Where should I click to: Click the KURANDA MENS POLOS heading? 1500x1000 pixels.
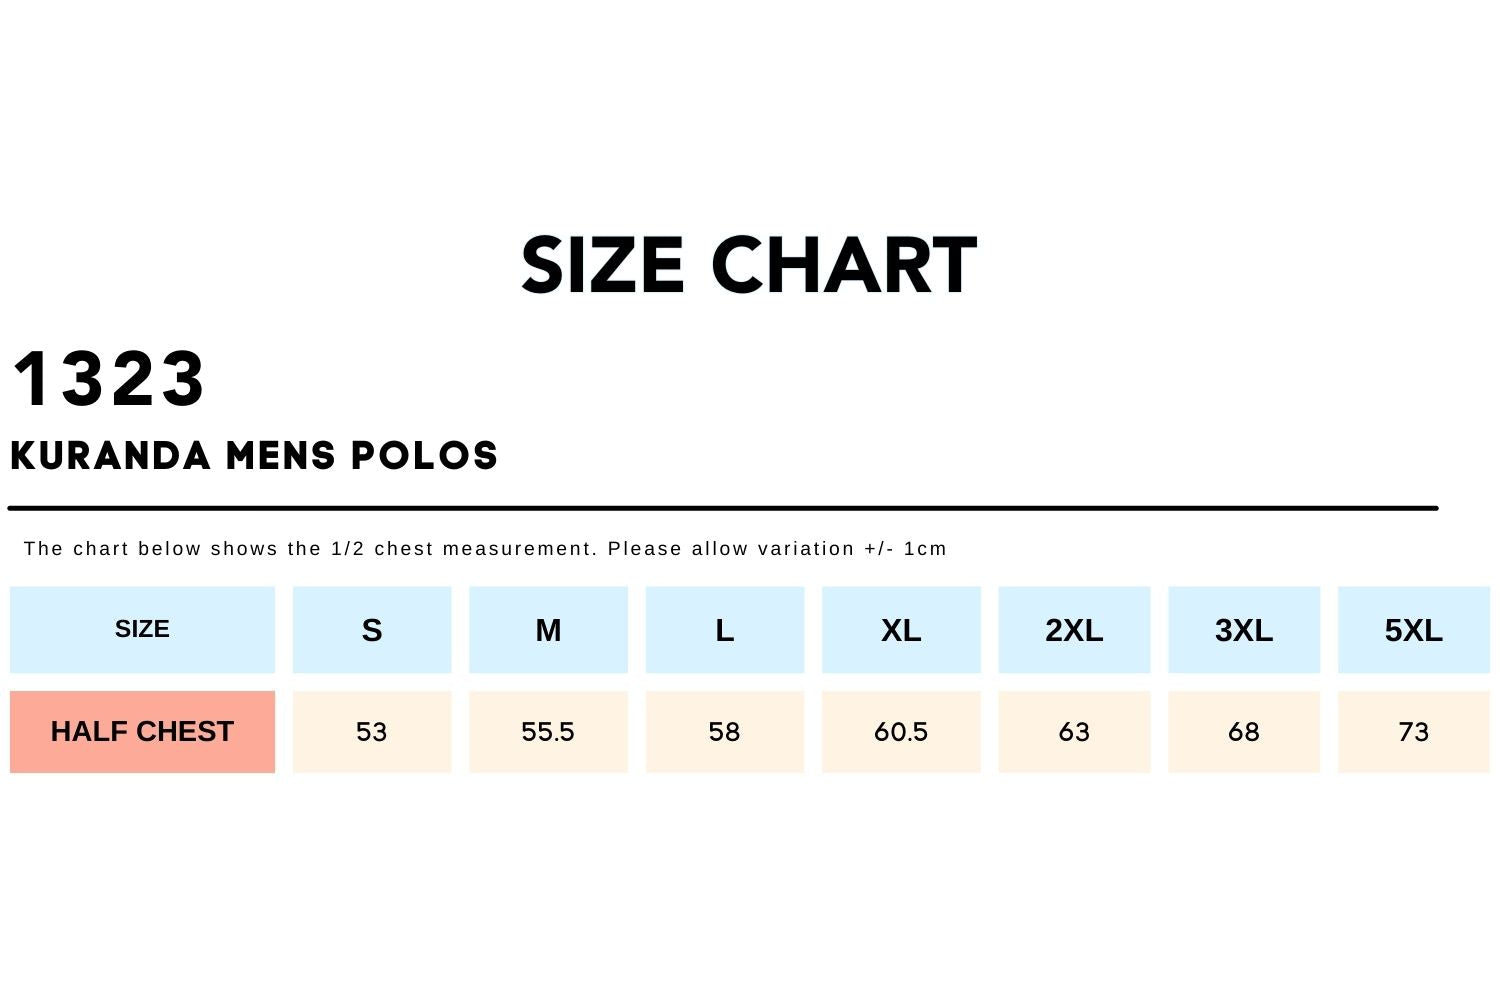click(254, 456)
